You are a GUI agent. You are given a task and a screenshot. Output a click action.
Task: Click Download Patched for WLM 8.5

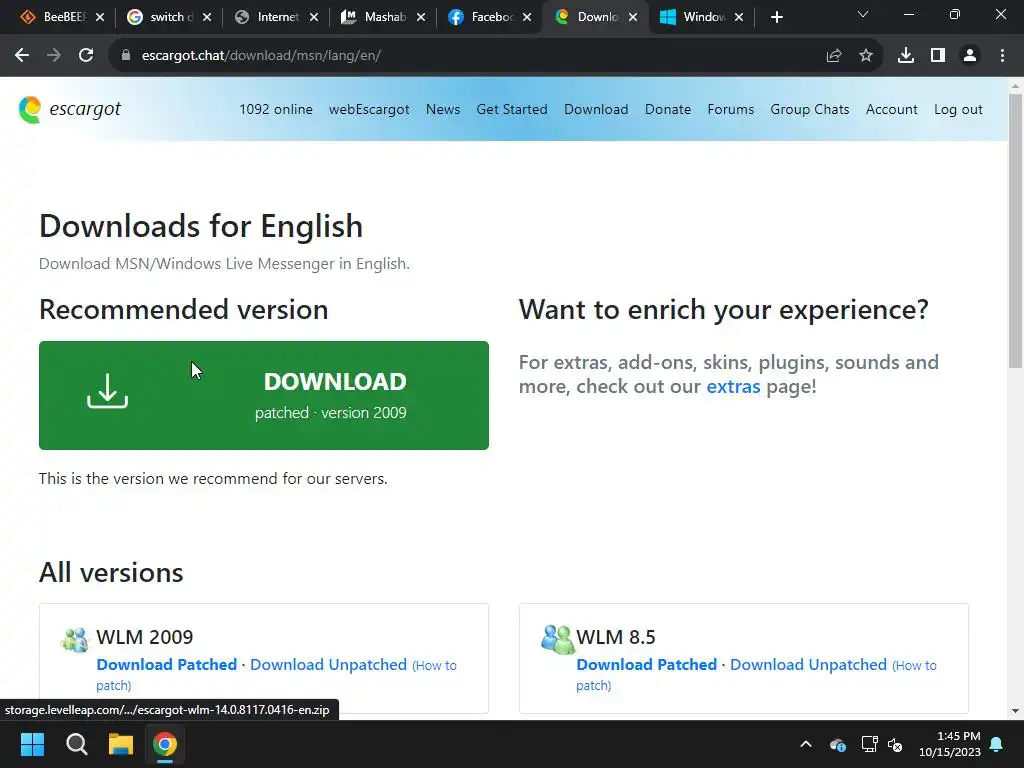point(647,665)
